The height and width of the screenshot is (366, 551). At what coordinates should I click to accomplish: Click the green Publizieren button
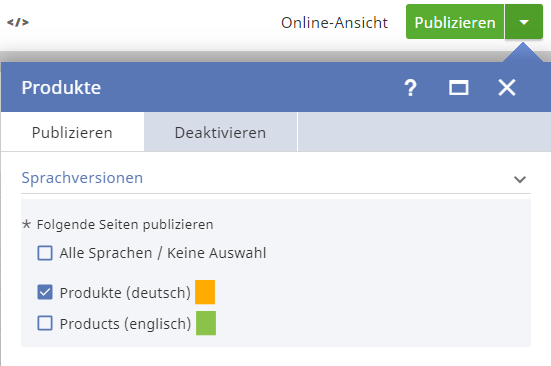455,22
